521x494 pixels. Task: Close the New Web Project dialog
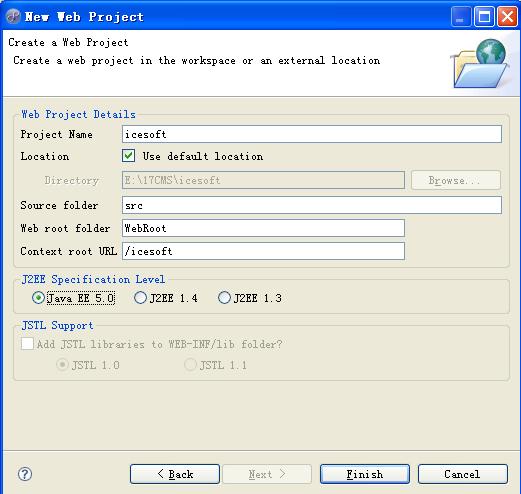[x=507, y=16]
